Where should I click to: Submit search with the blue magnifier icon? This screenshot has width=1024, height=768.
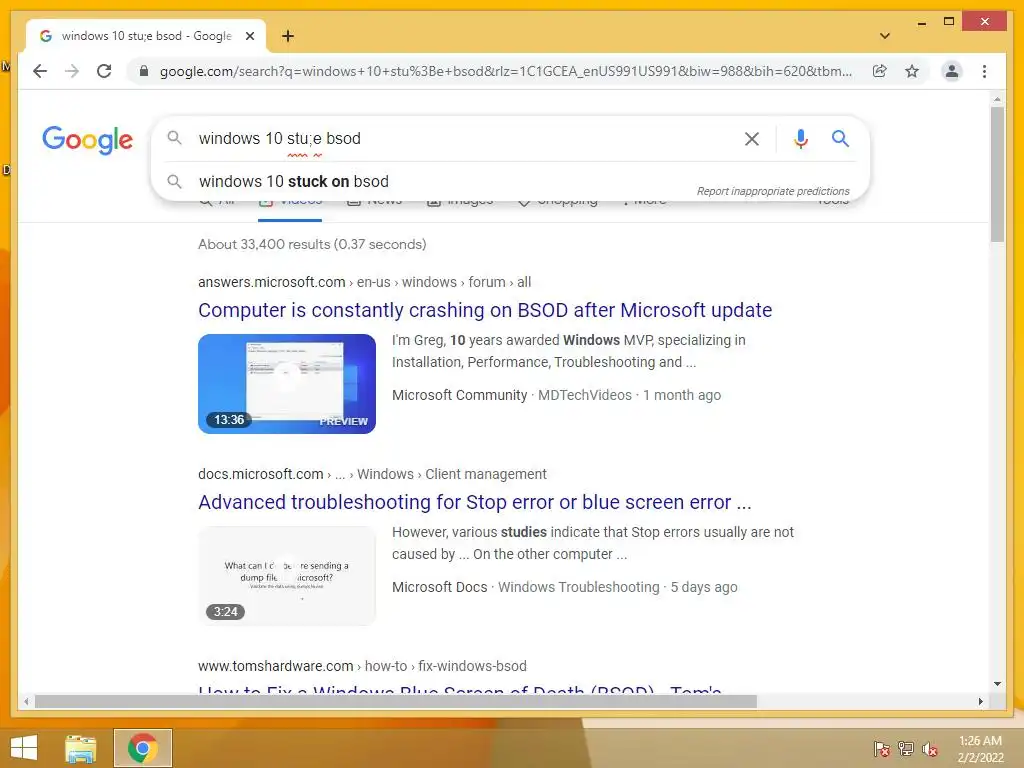(x=840, y=138)
